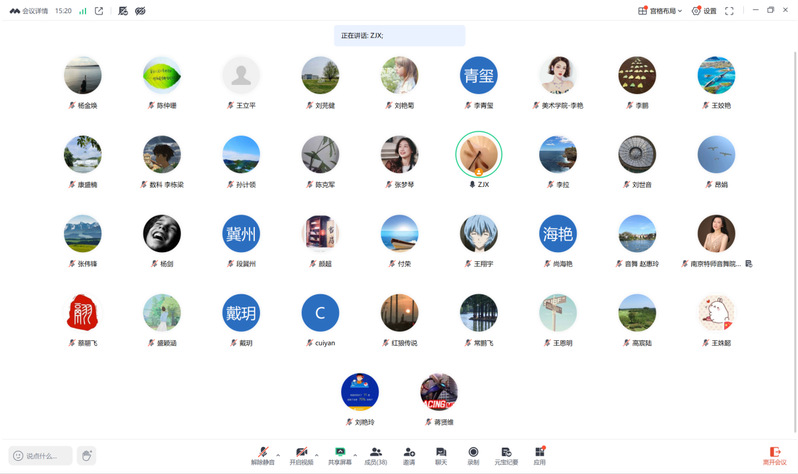798x474 pixels.
Task: Enter fullscreen using the top-right fullscreen icon
Action: 729,11
